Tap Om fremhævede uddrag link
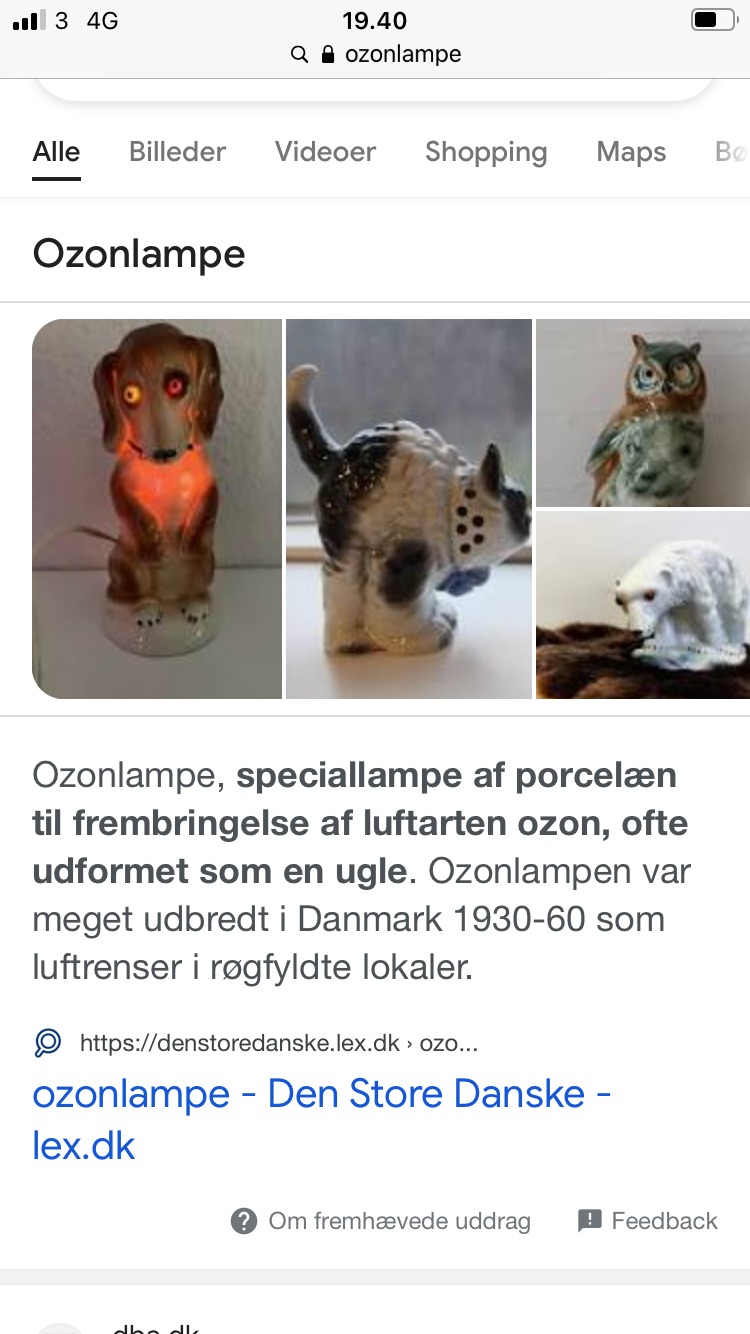Viewport: 750px width, 1334px height. (399, 1221)
